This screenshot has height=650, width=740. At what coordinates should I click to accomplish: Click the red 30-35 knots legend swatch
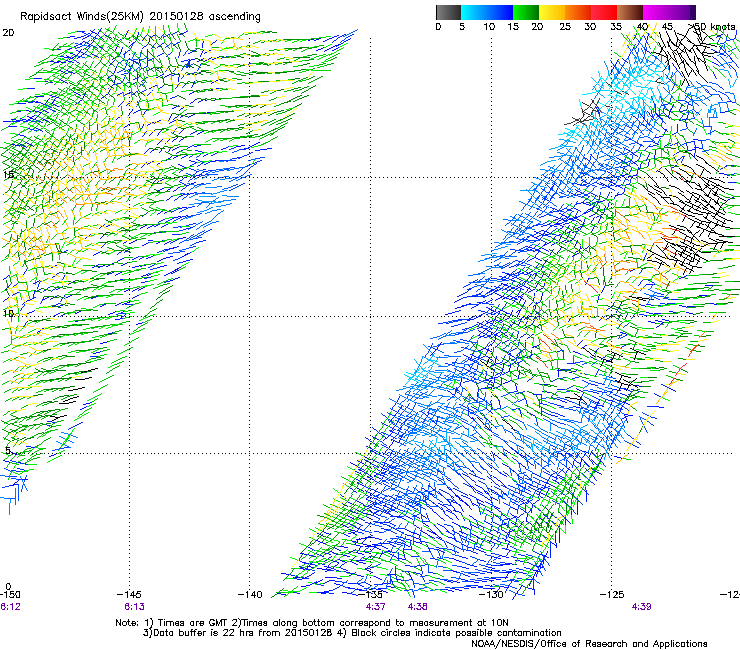click(604, 12)
